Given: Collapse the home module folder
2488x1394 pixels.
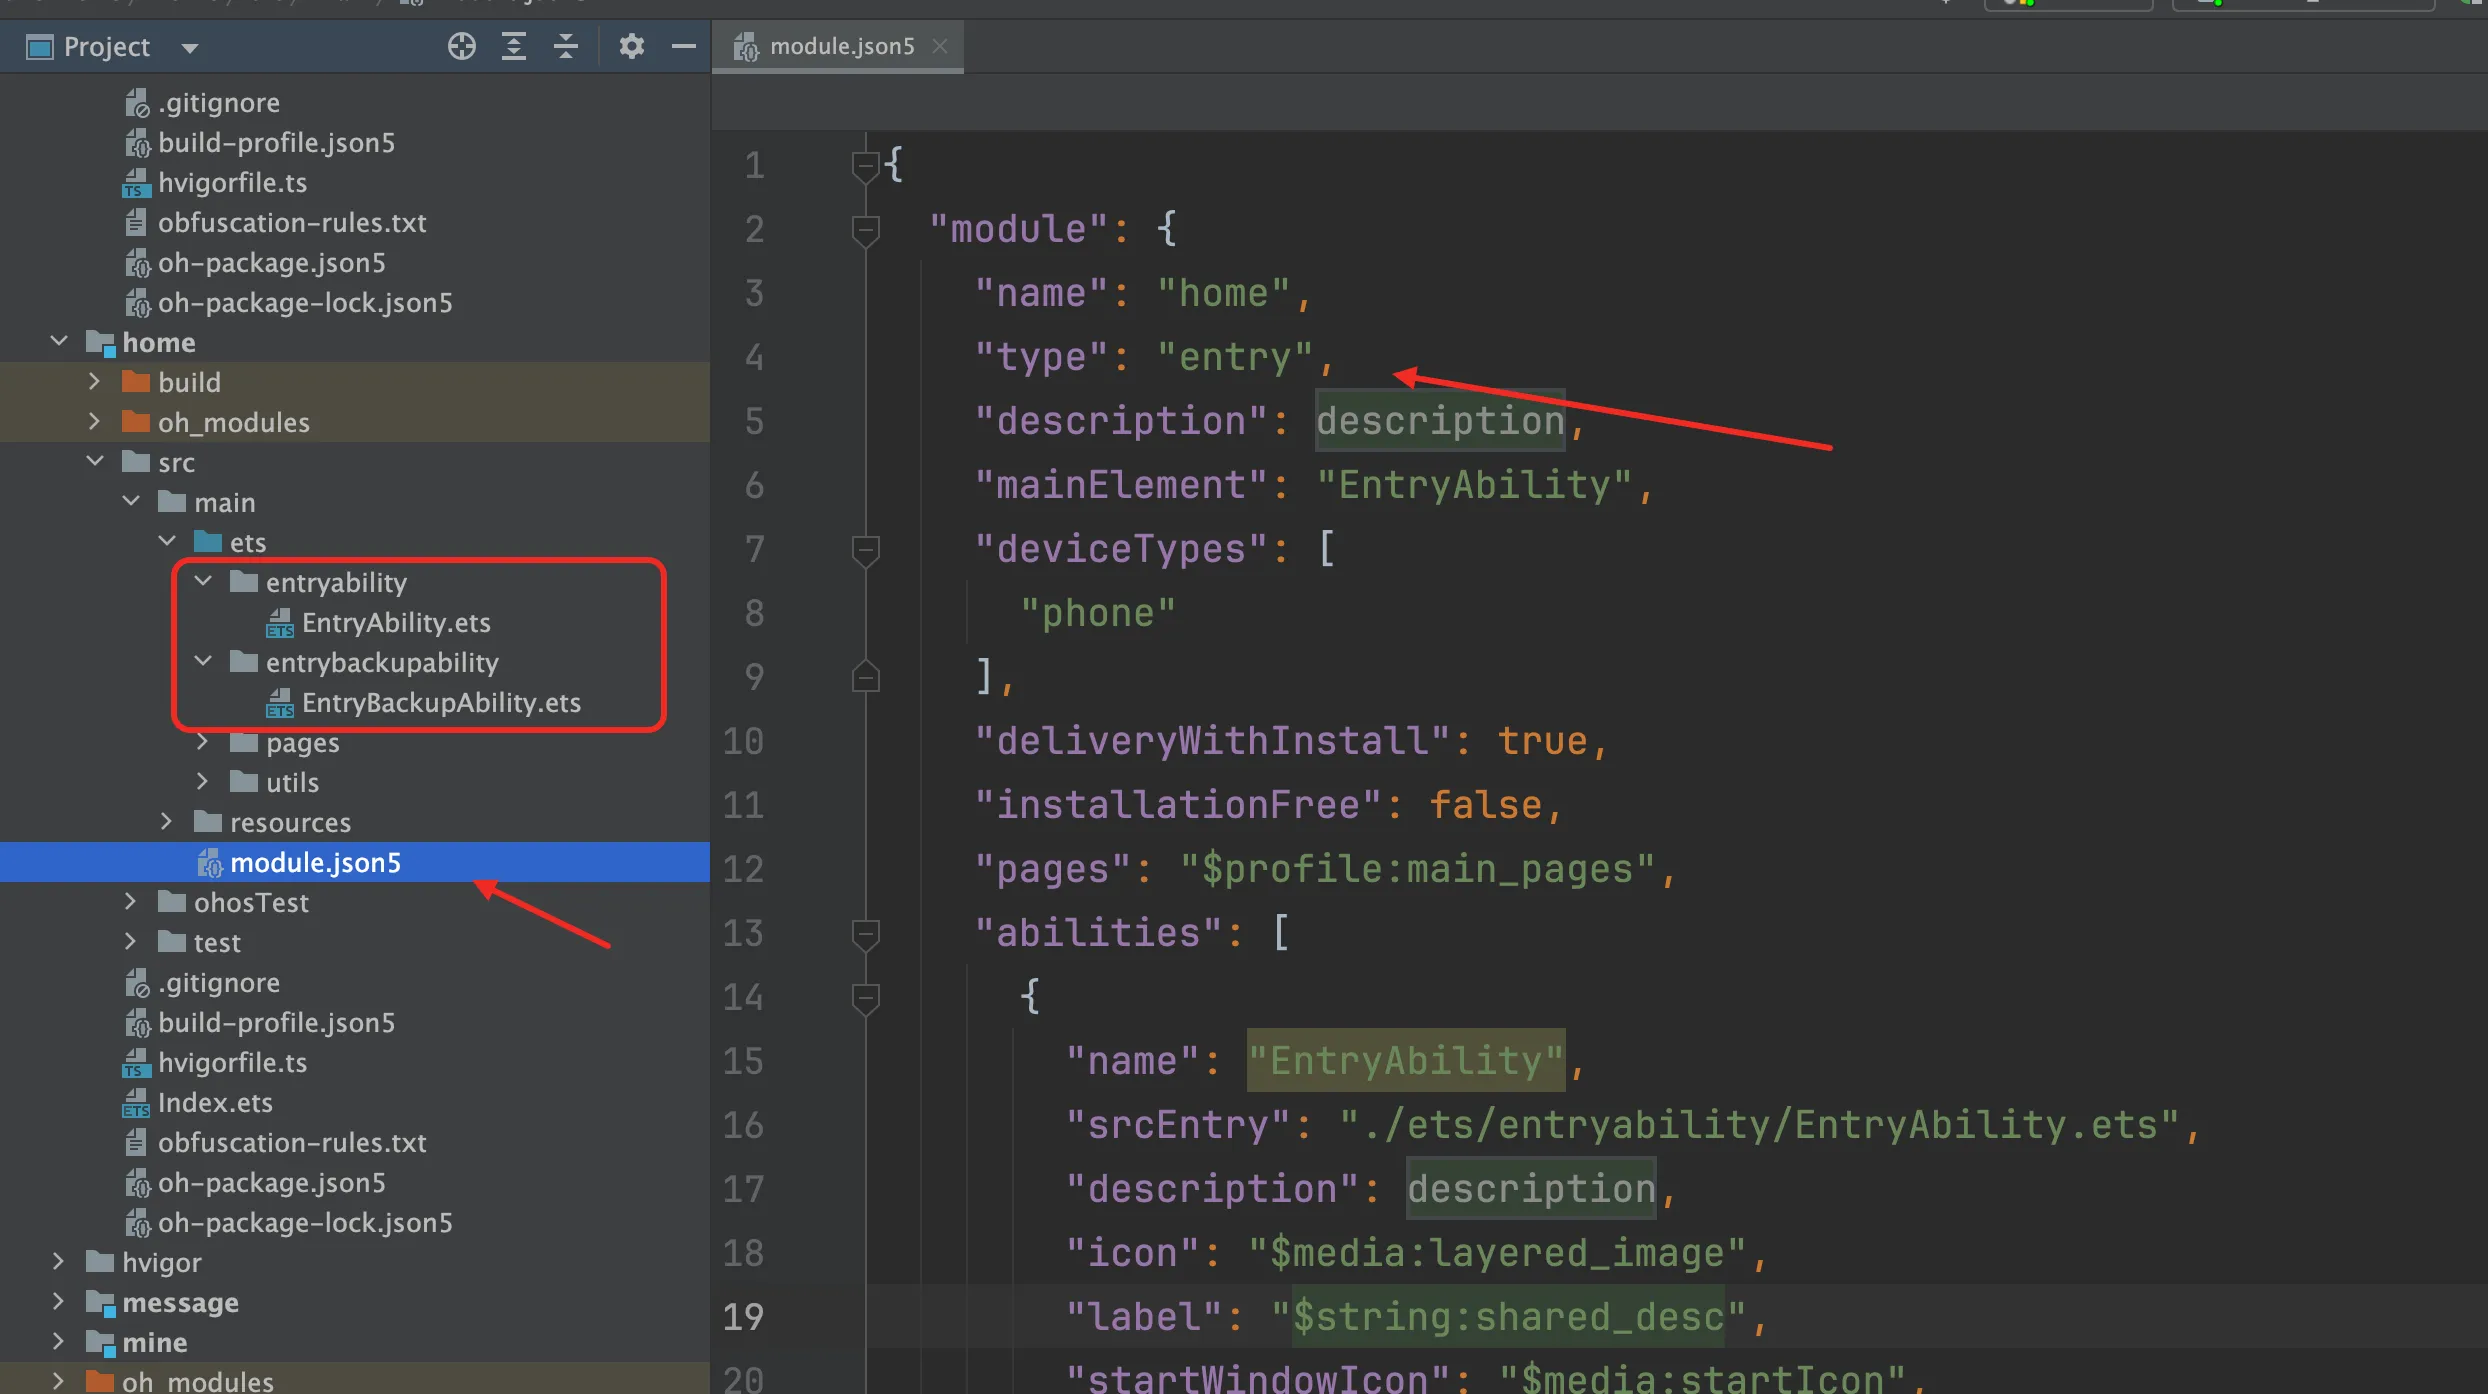Looking at the screenshot, I should (x=59, y=342).
